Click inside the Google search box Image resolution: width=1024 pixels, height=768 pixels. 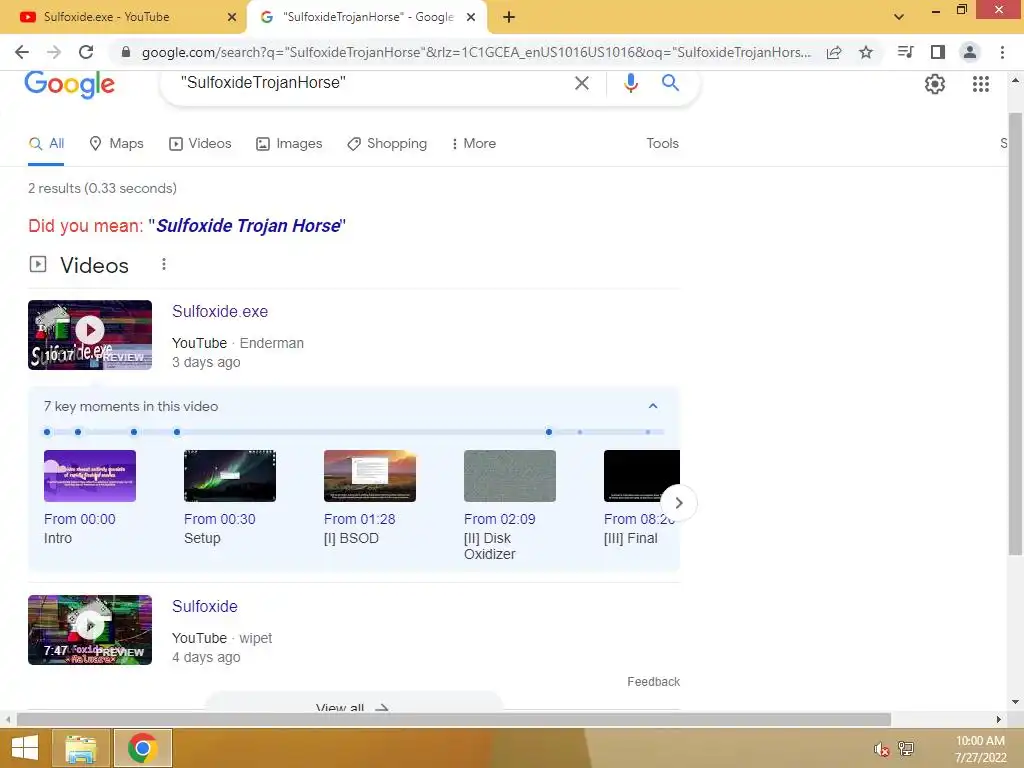[372, 83]
